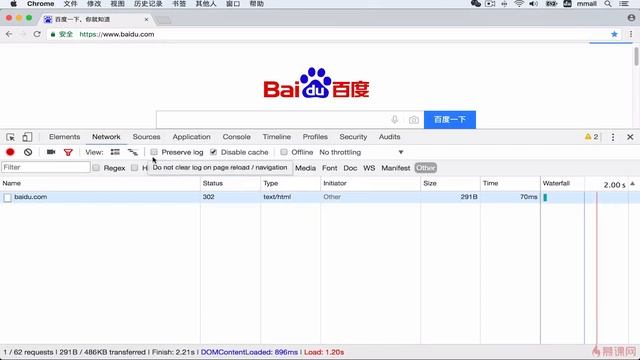Filter requests by WS
Viewport: 640px width, 360px height.
click(369, 168)
